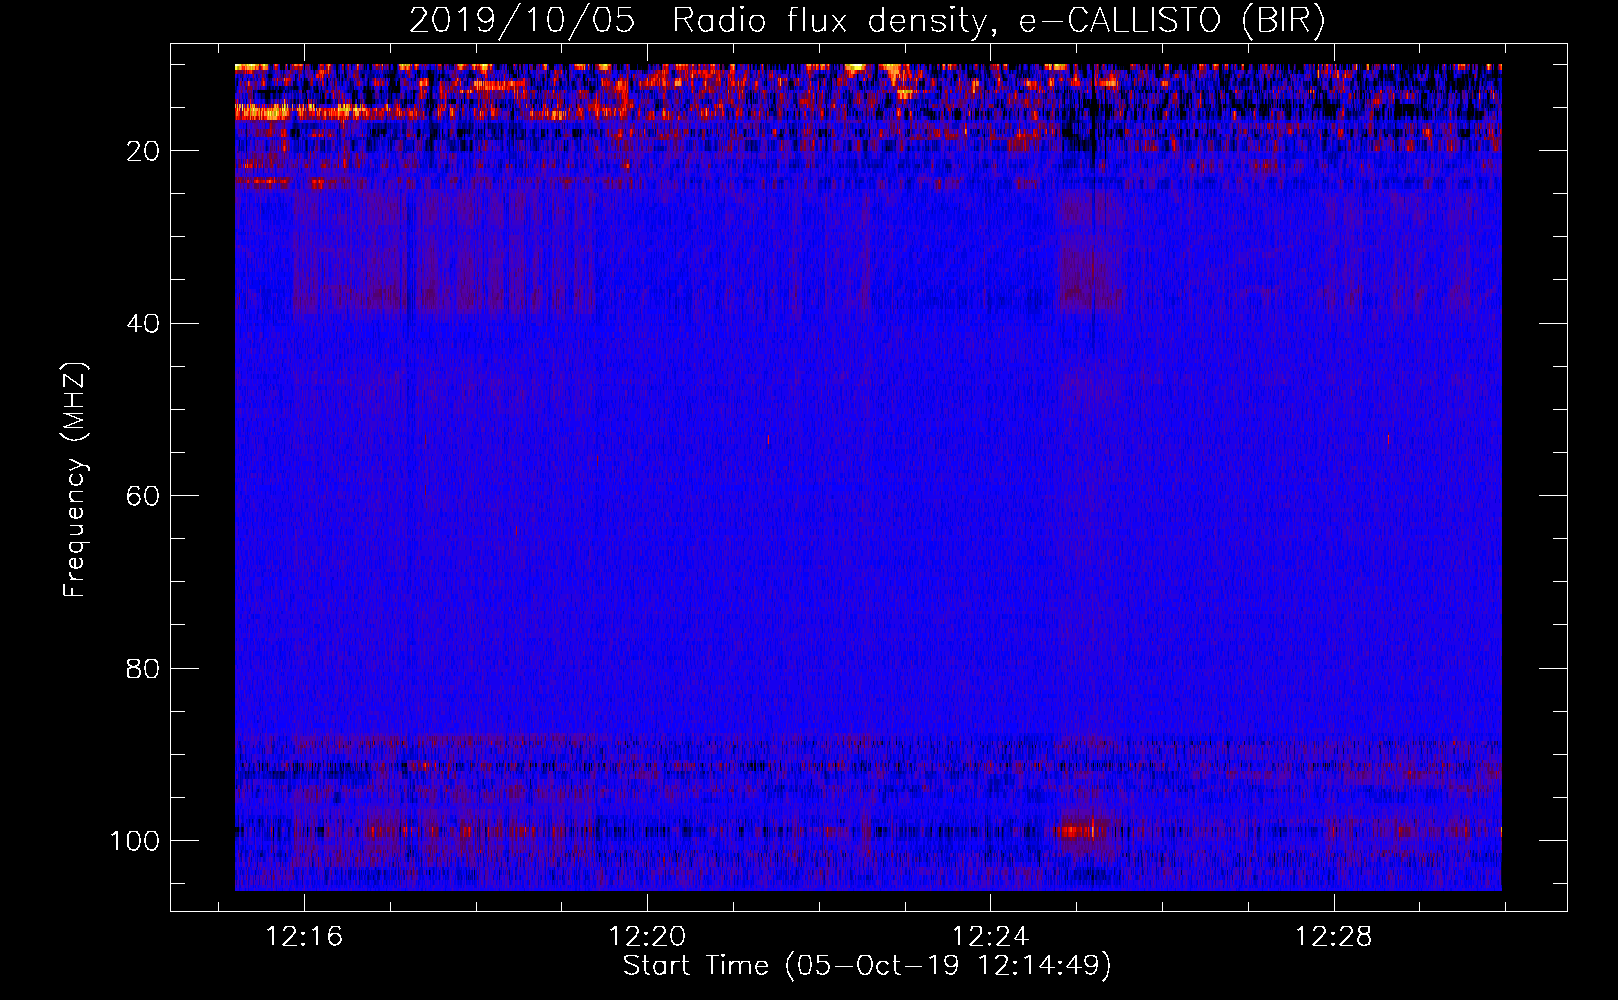Click the 80 frequency tick label
This screenshot has height=1000, width=1618.
click(x=143, y=668)
